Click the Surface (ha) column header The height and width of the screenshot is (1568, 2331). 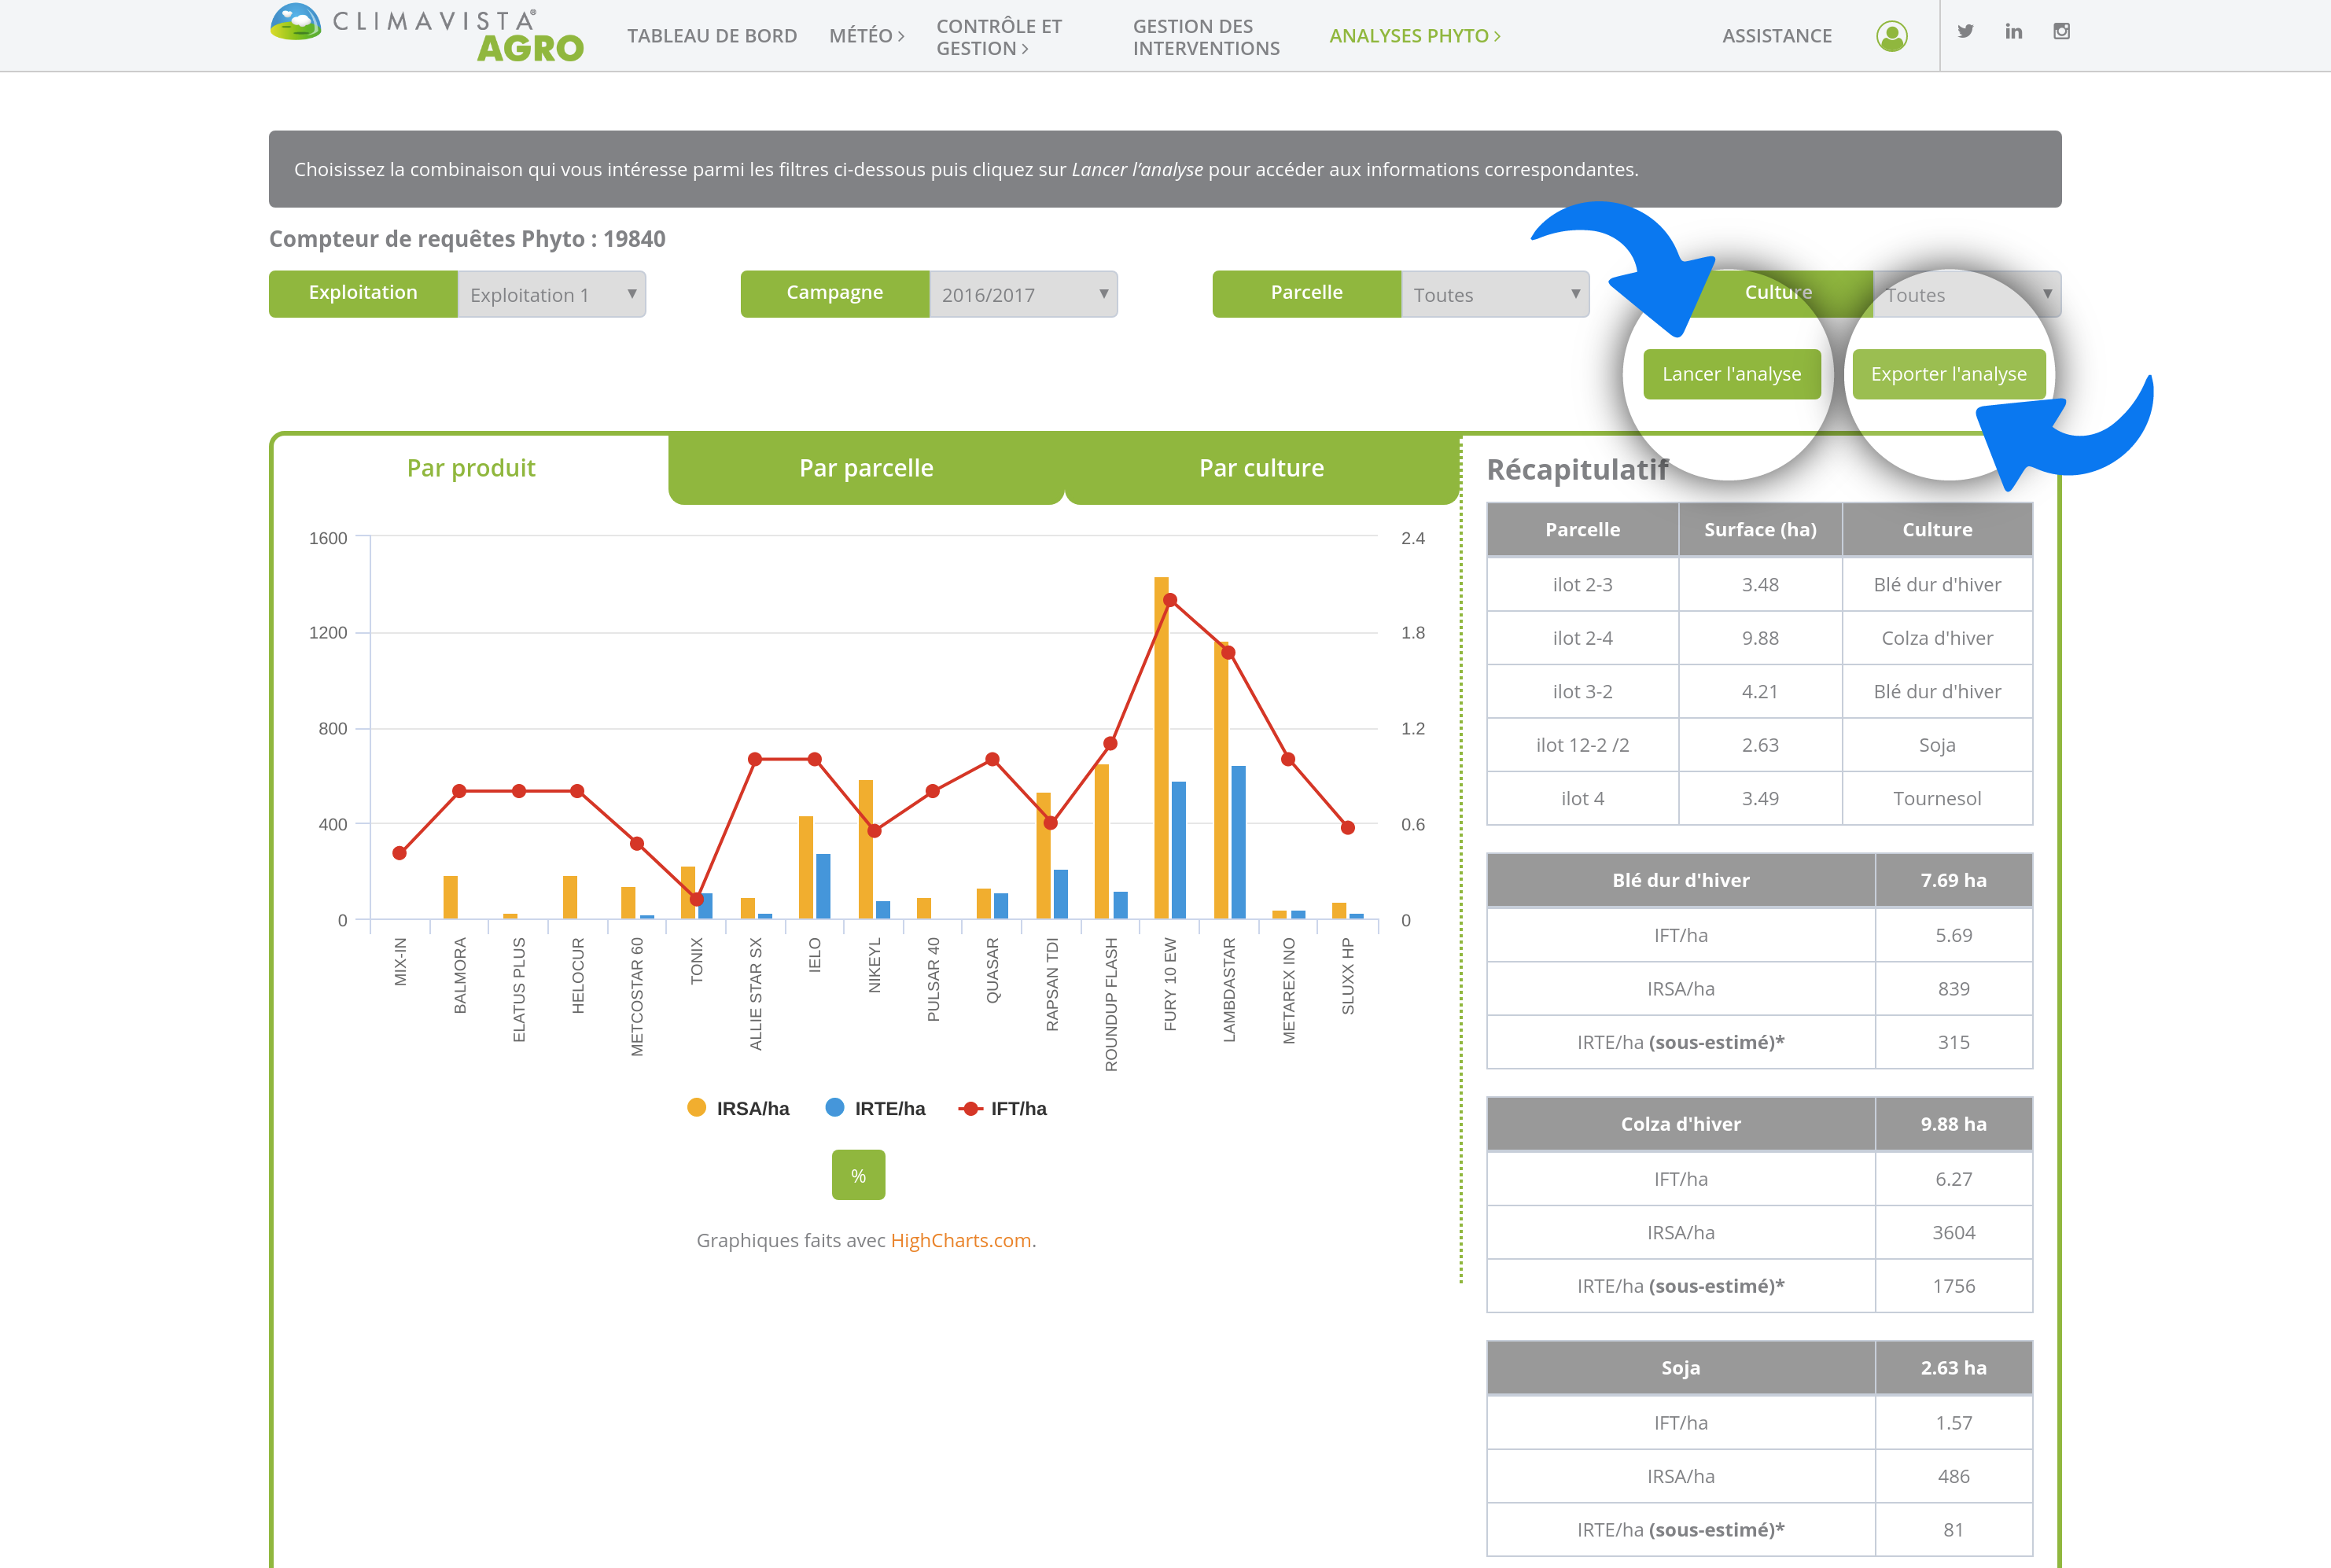pyautogui.click(x=1760, y=529)
